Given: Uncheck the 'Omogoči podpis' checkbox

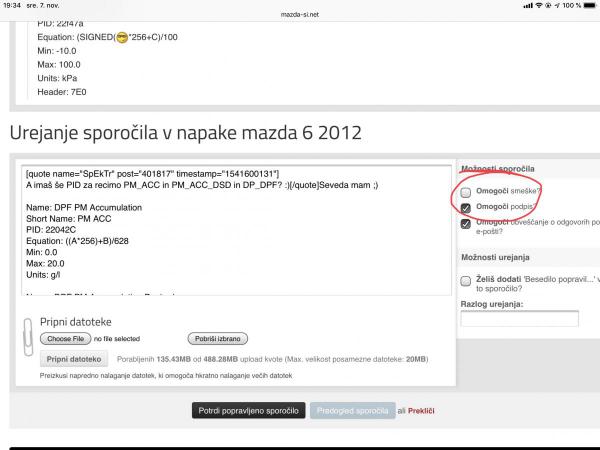Looking at the screenshot, I should (466, 208).
